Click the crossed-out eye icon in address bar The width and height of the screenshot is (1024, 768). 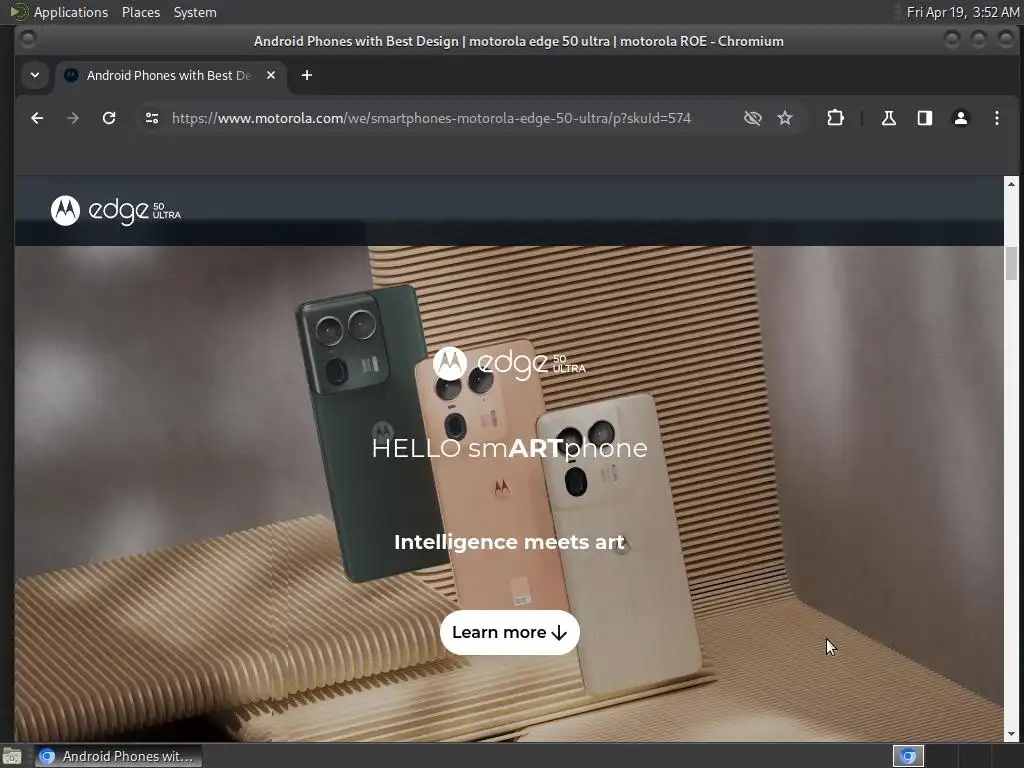pos(752,118)
